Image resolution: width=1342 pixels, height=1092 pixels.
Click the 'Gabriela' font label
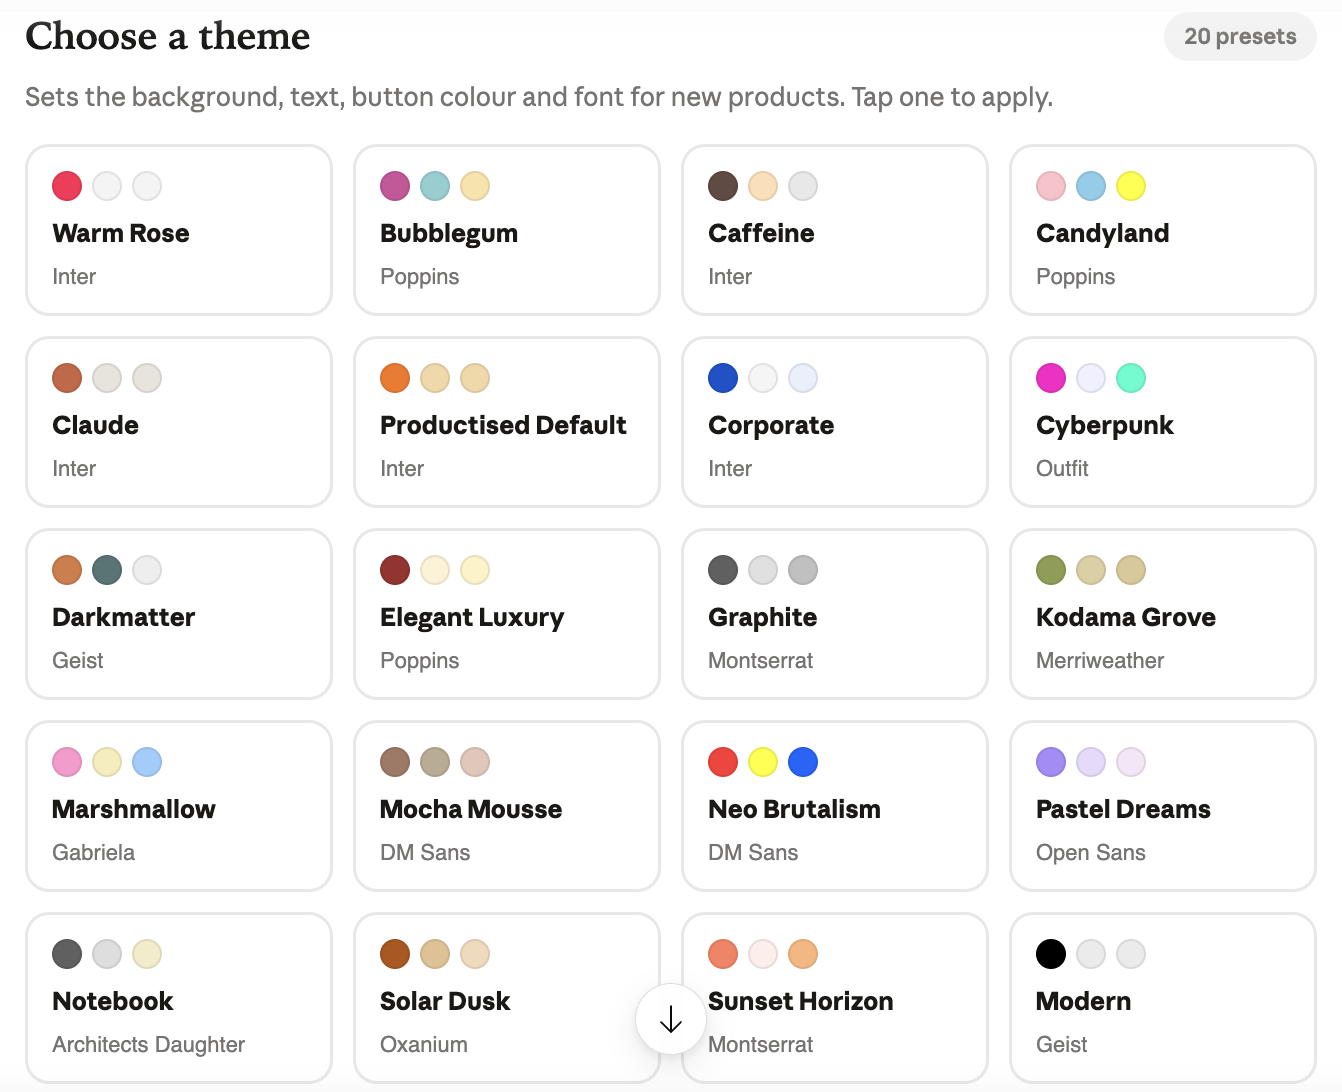point(93,852)
